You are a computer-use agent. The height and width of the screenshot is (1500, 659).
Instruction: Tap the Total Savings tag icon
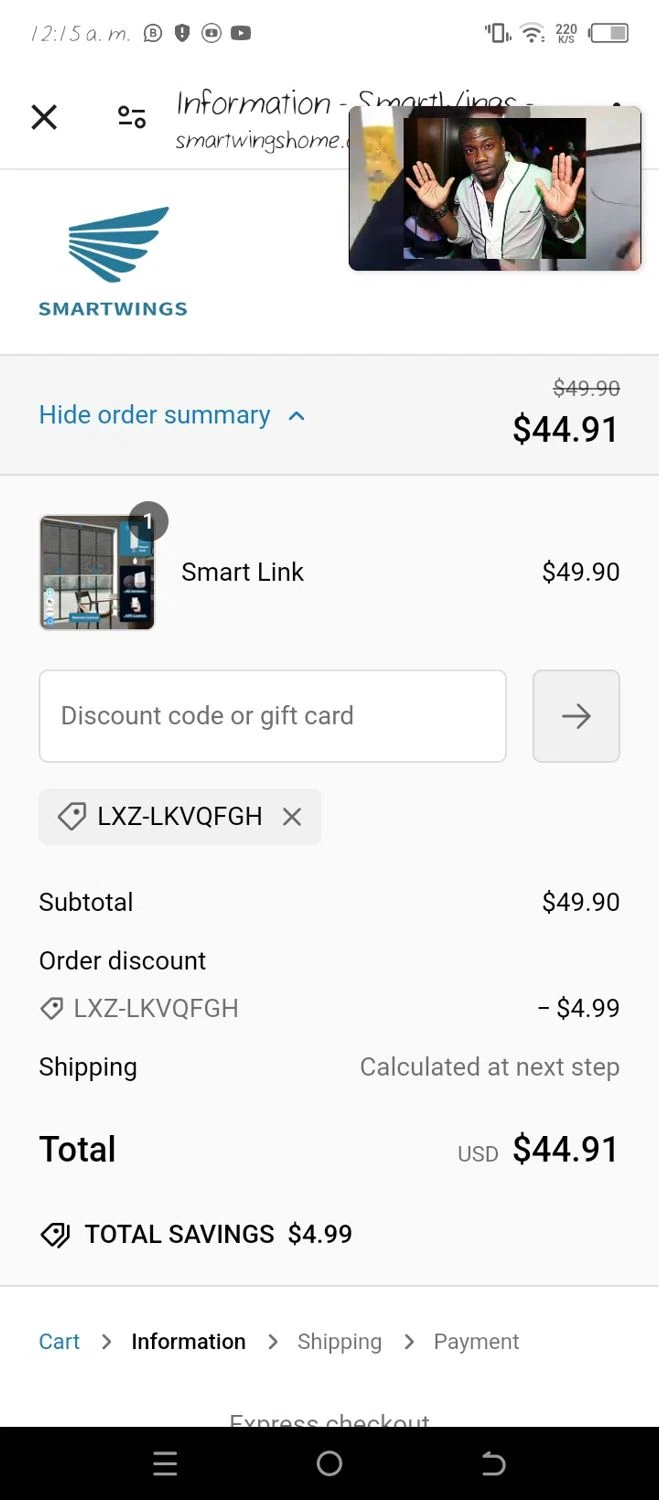[x=55, y=1235]
